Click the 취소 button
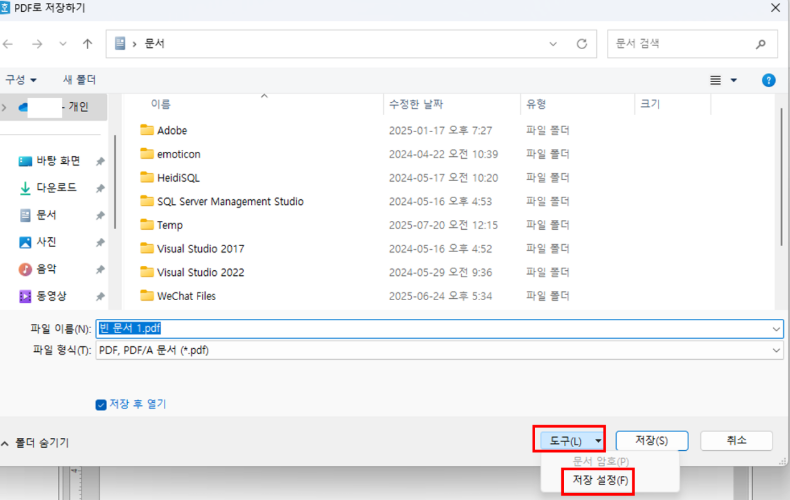This screenshot has height=500, width=790. 736,441
